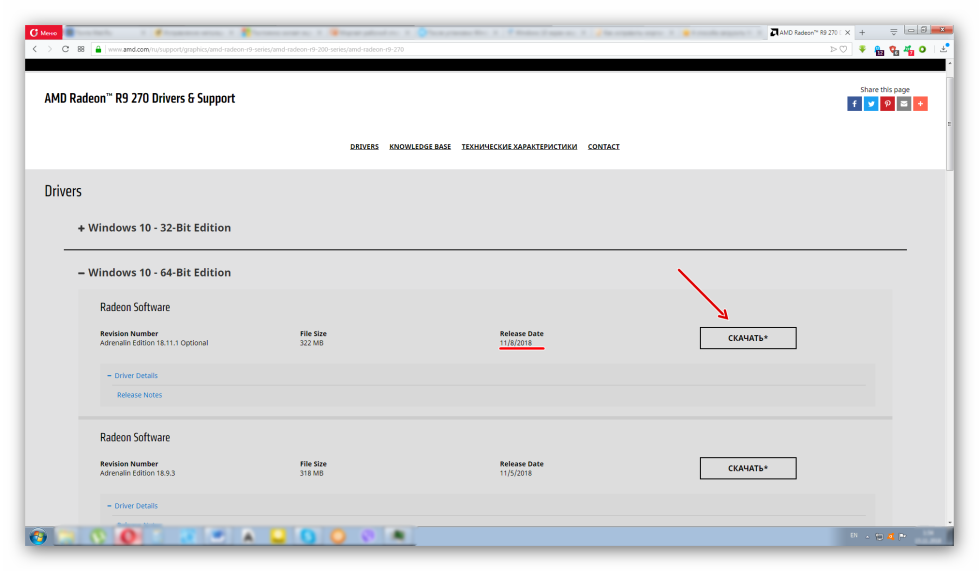This screenshot has width=979, height=571.
Task: Open Windows Start menu orb
Action: click(39, 536)
